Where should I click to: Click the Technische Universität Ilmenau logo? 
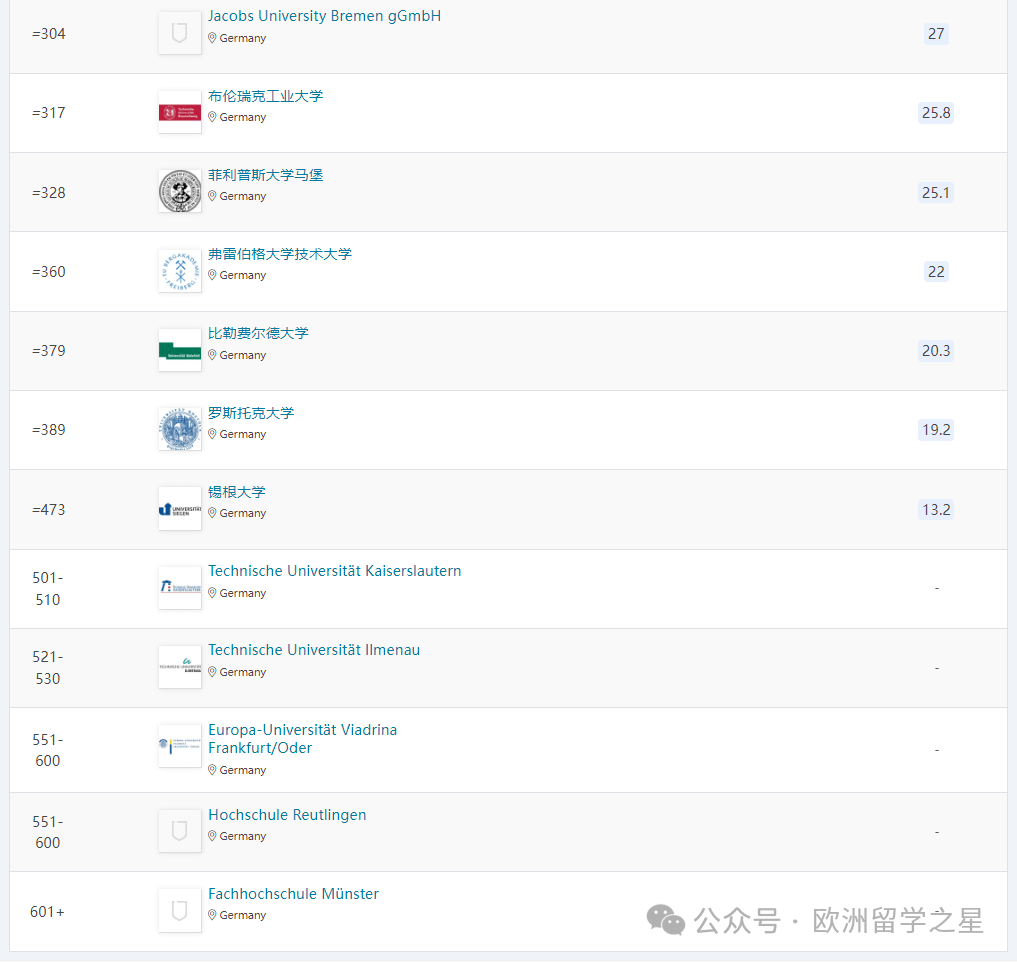[180, 667]
